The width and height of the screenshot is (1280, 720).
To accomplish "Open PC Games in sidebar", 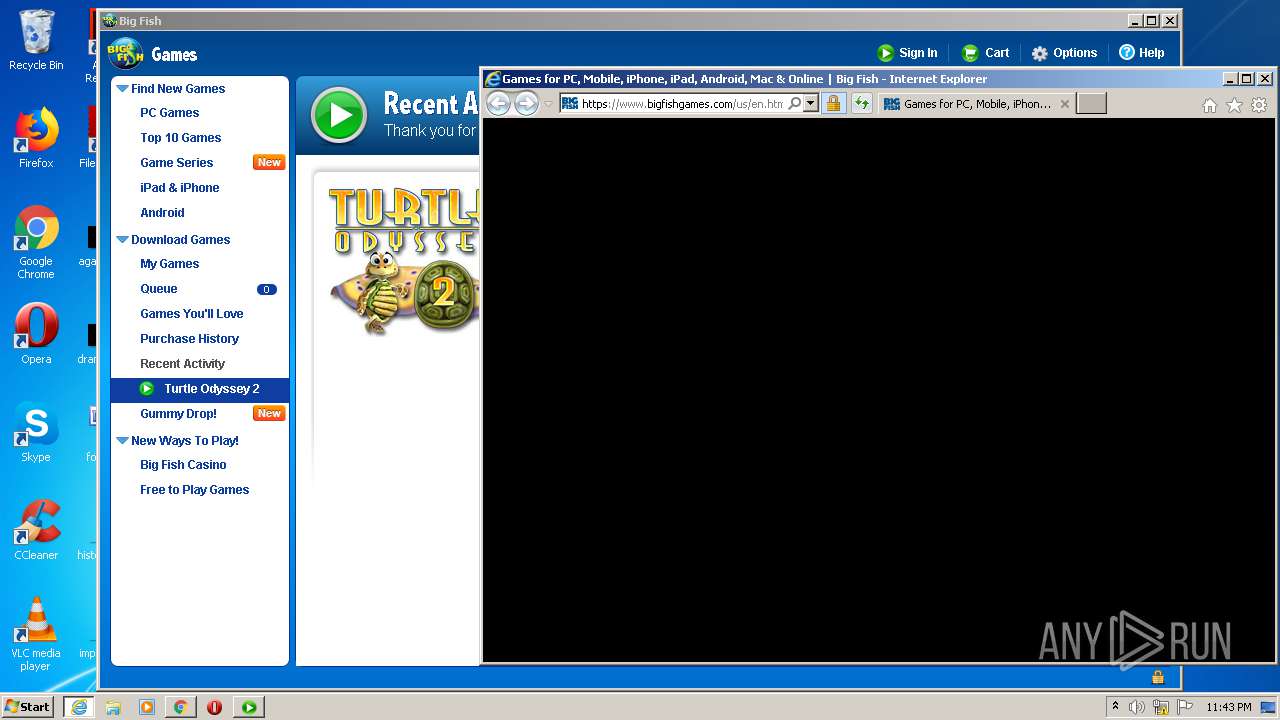I will [169, 113].
